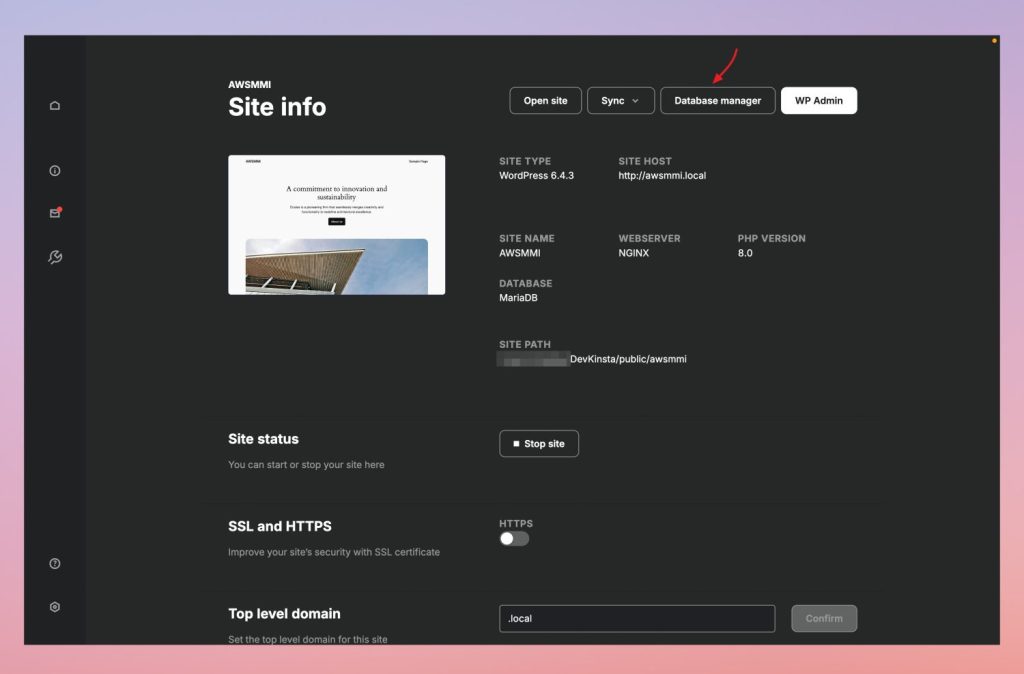
Task: Launch the Database manager
Action: tap(718, 101)
